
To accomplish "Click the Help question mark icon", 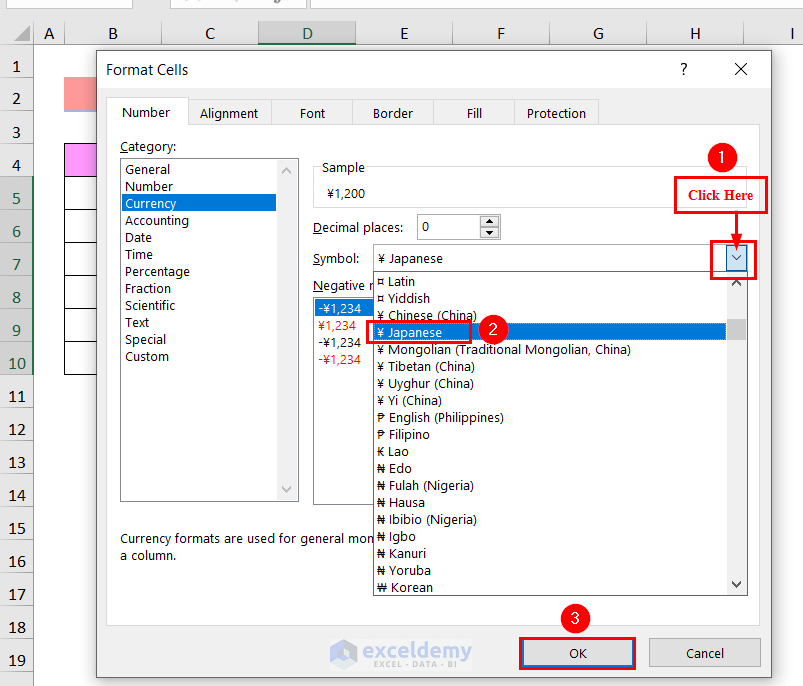I will (683, 69).
